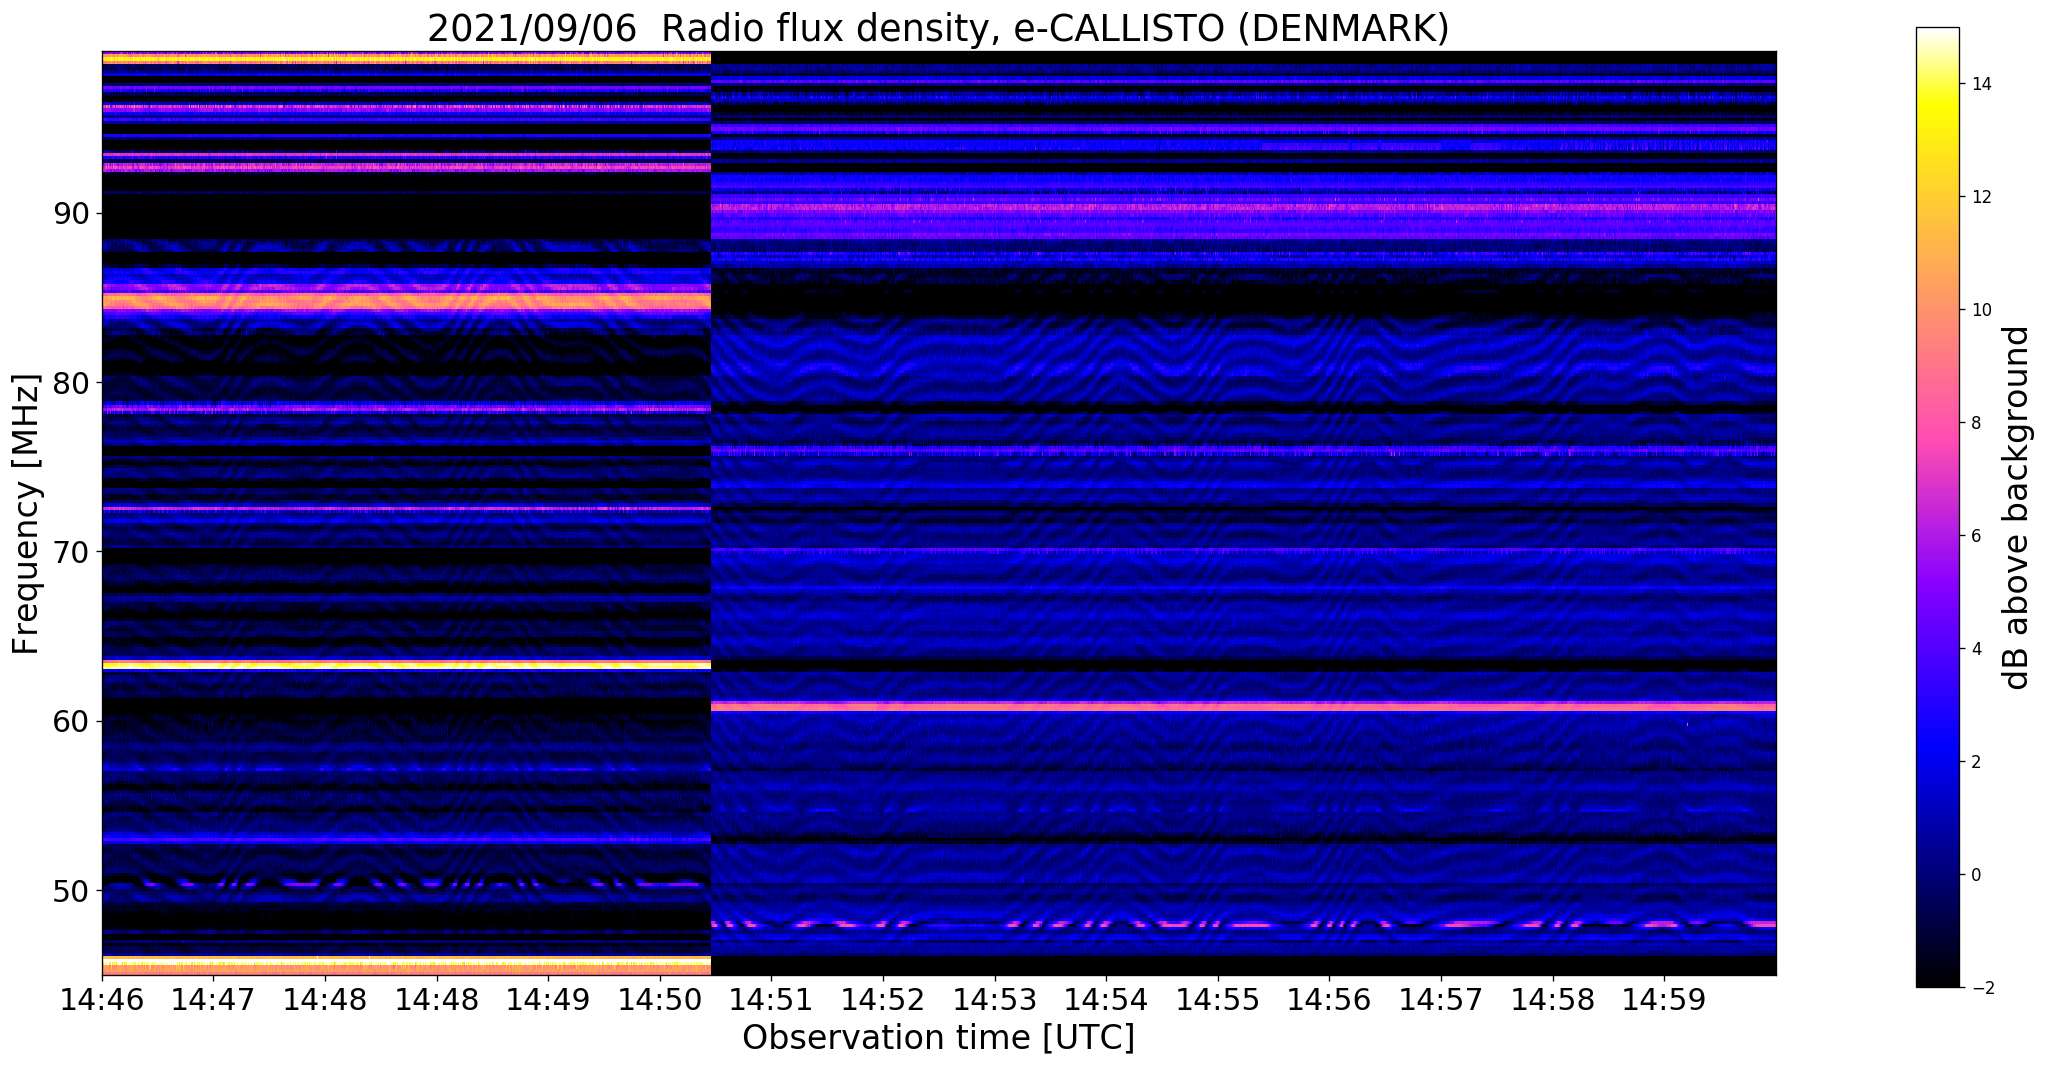
Task: Click the bright yellow band near 63 MHz
Action: pyautogui.click(x=406, y=664)
